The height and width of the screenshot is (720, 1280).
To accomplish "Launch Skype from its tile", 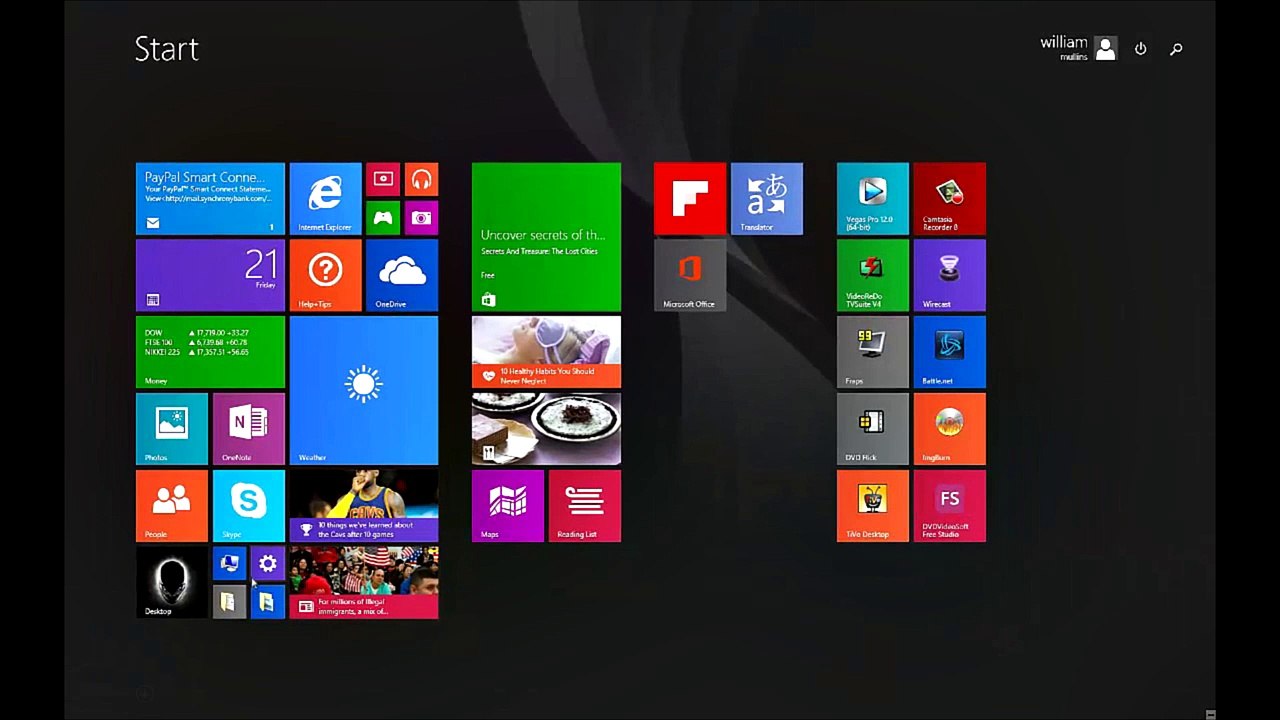I will coord(249,506).
